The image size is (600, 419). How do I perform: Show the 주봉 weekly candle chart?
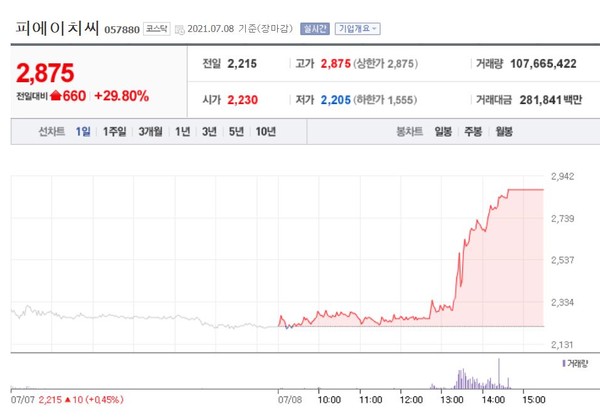(473, 132)
